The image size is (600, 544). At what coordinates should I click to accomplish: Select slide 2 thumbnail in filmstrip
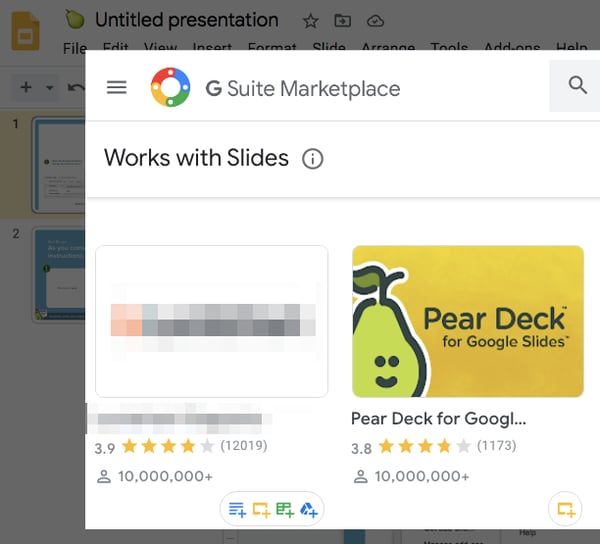click(60, 275)
